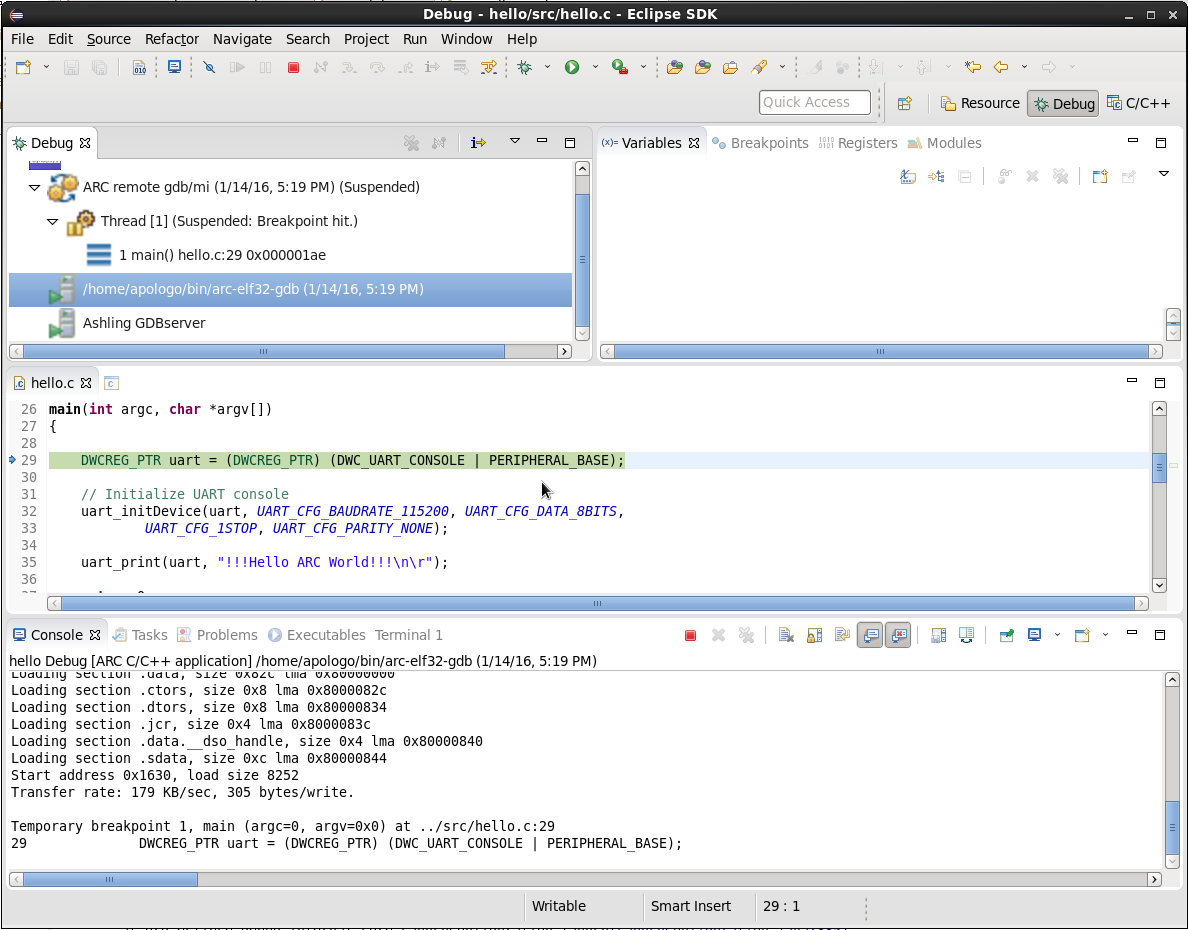The image size is (1188, 930).
Task: Switch to the C/C++ perspective
Action: point(1139,103)
